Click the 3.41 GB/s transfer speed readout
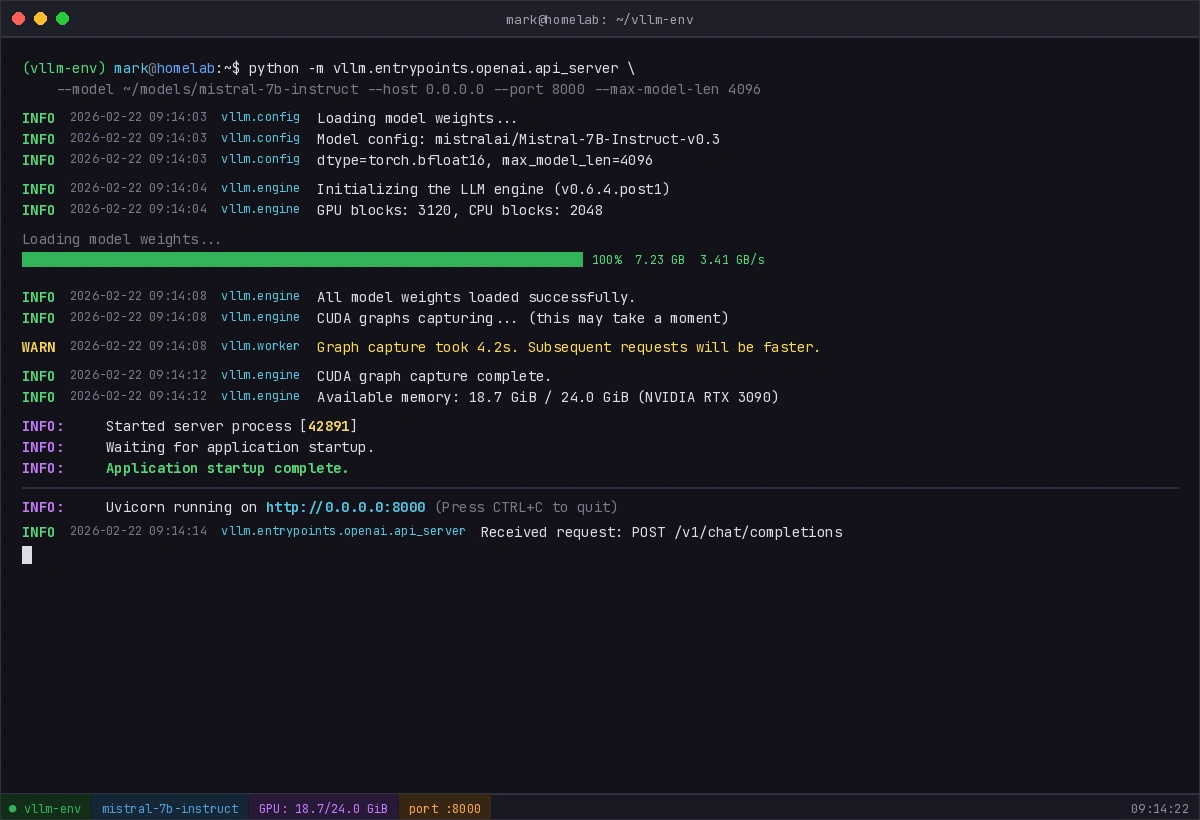The image size is (1200, 820). 735,259
